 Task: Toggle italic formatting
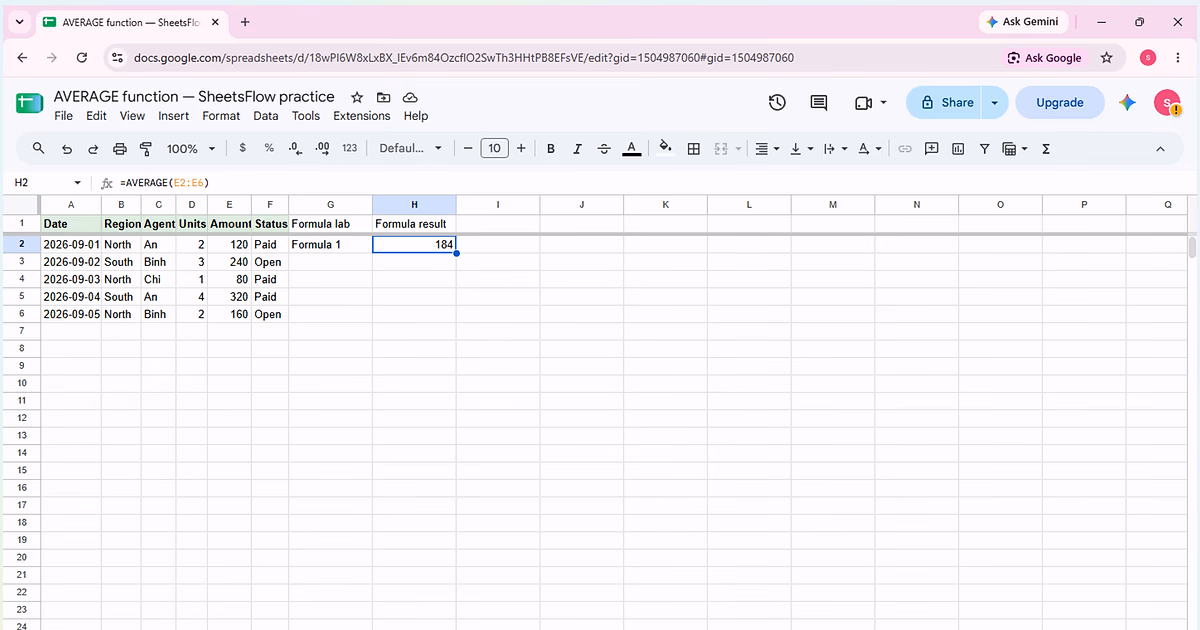(577, 148)
